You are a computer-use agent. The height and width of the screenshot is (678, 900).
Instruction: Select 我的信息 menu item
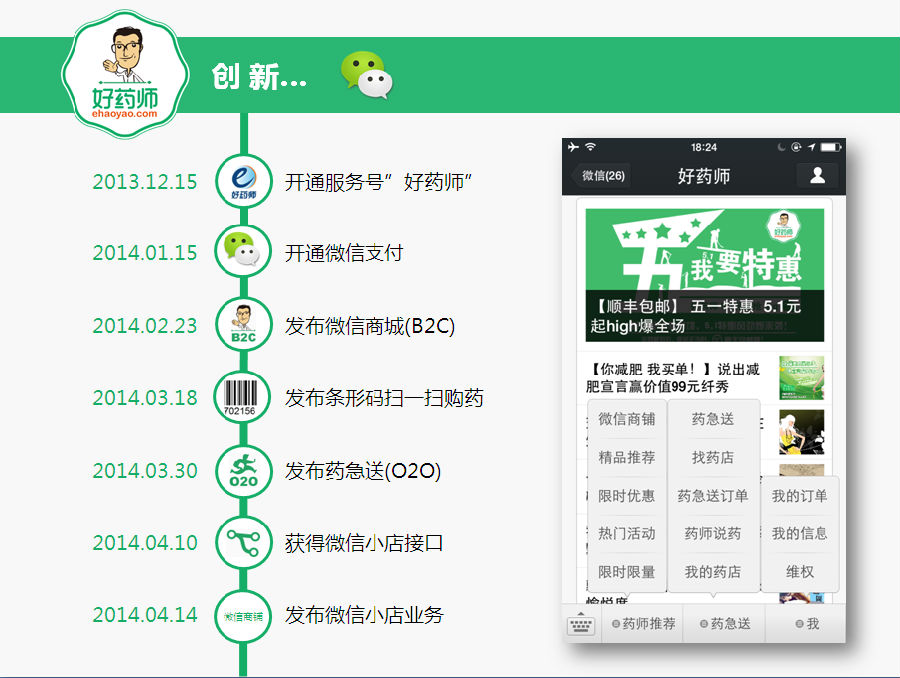[x=800, y=534]
